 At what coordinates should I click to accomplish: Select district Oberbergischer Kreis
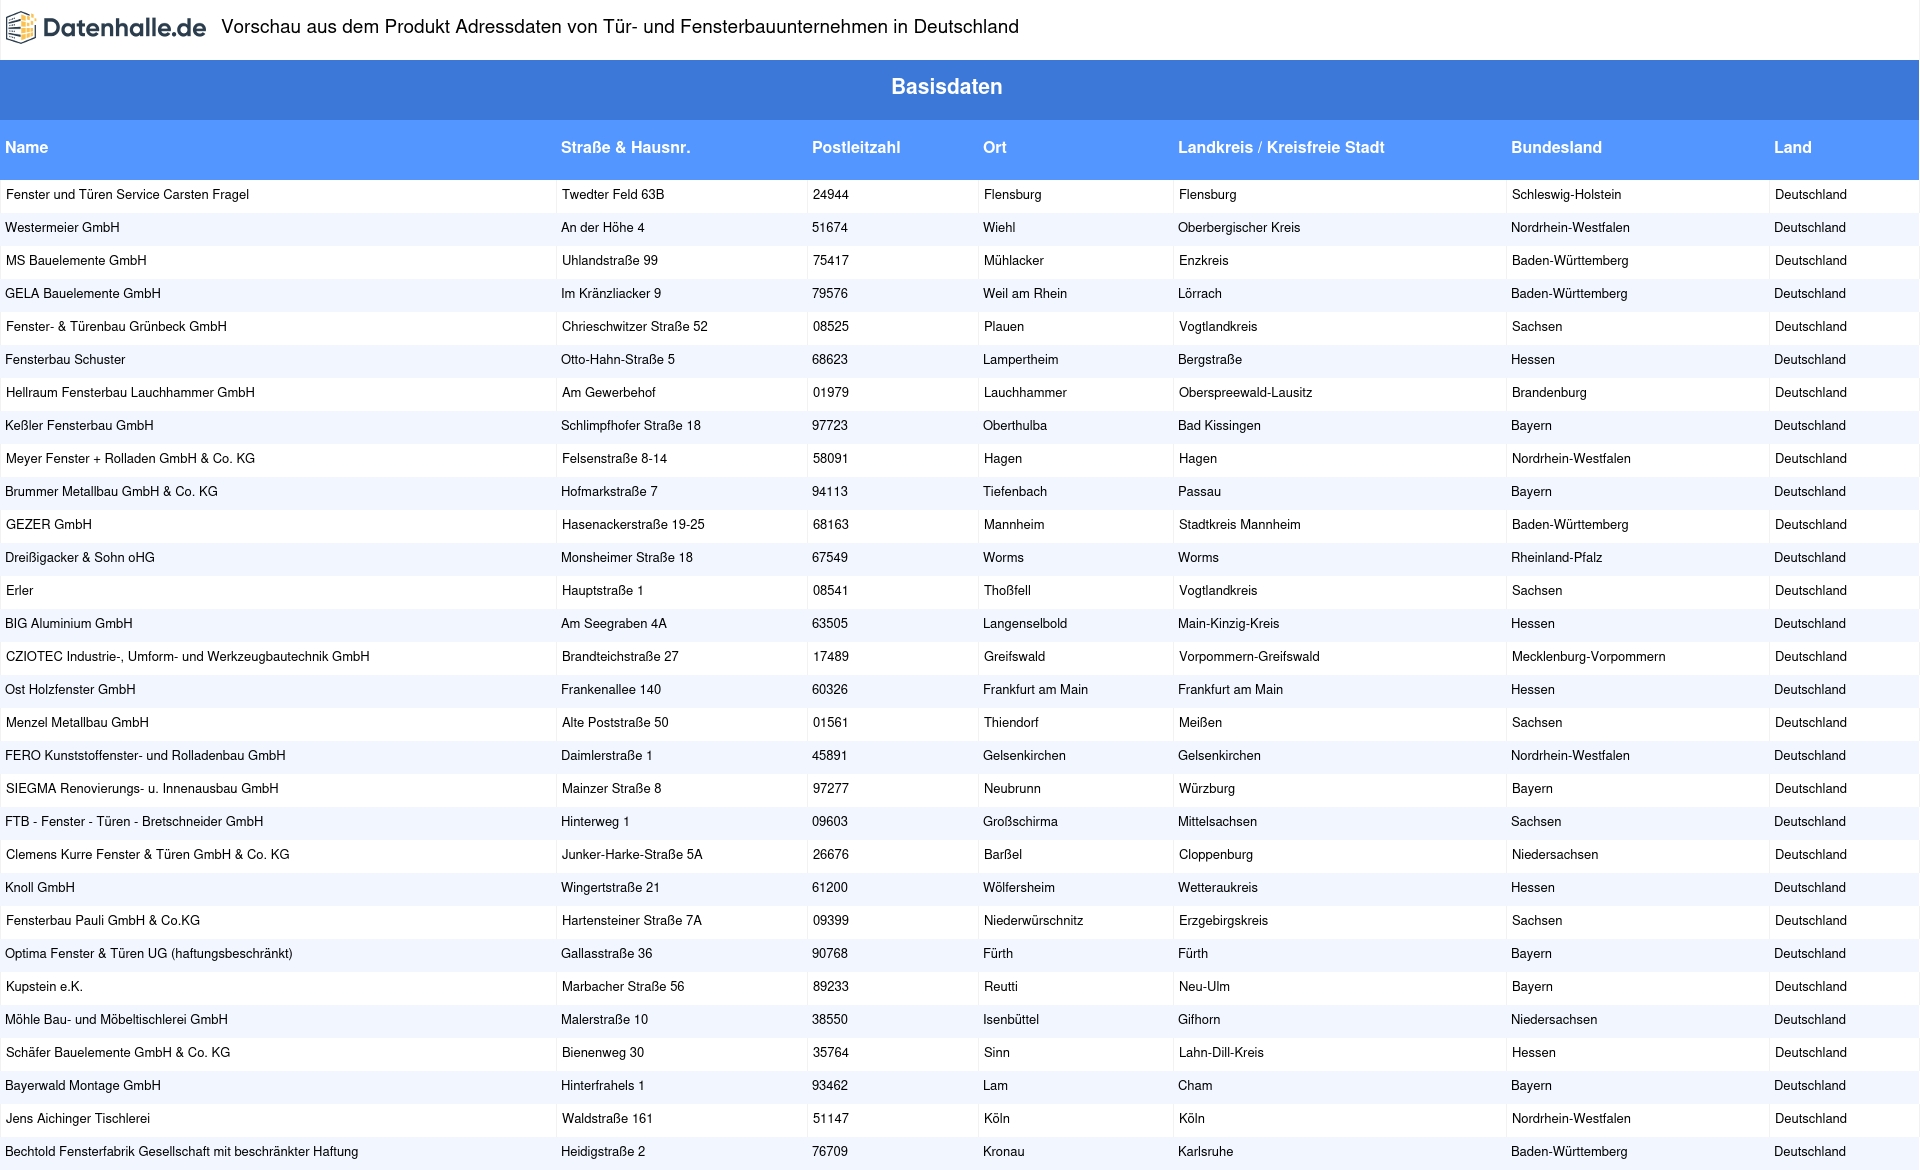[1239, 227]
